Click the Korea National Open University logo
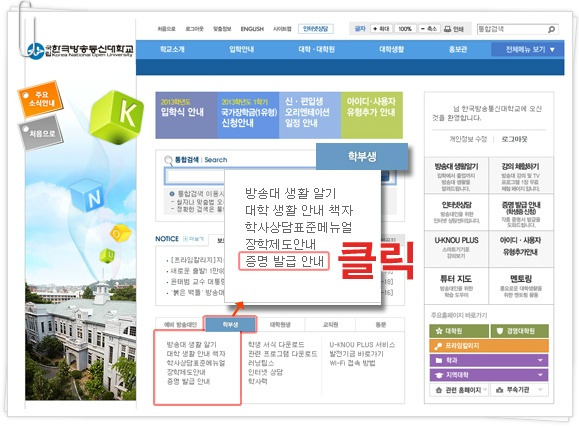 [x=80, y=51]
